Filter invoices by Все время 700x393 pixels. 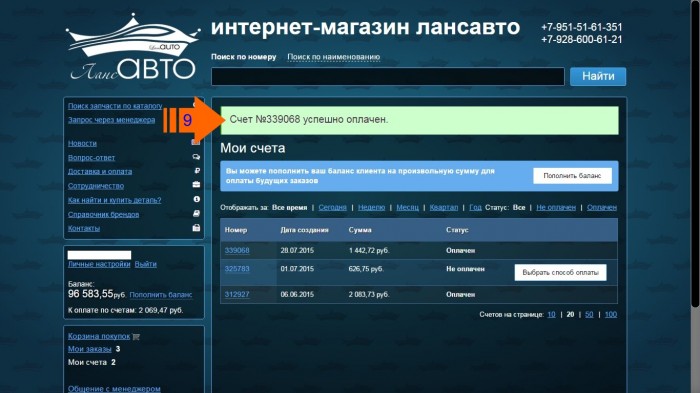point(290,207)
